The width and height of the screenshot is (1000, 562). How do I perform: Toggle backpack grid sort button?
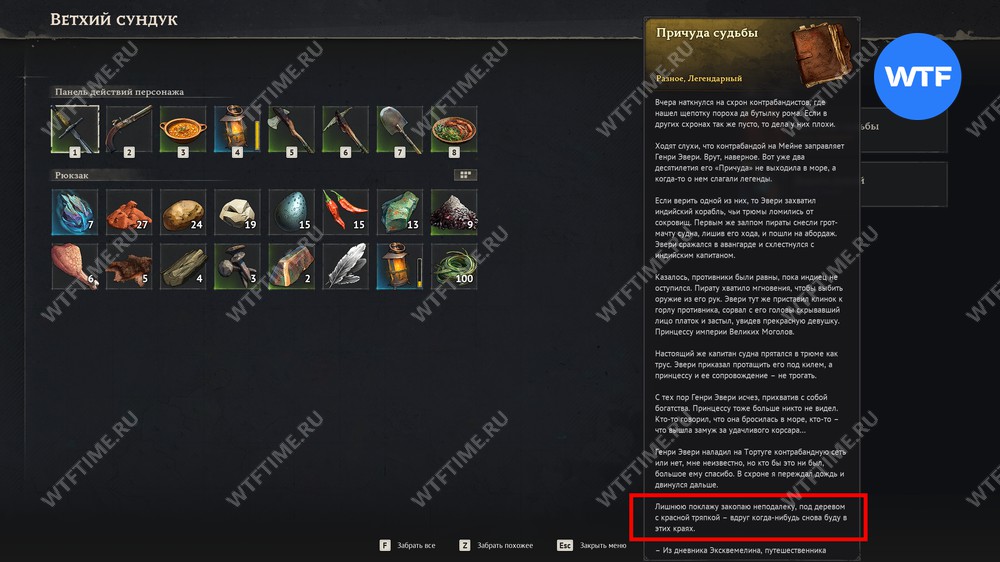point(466,175)
